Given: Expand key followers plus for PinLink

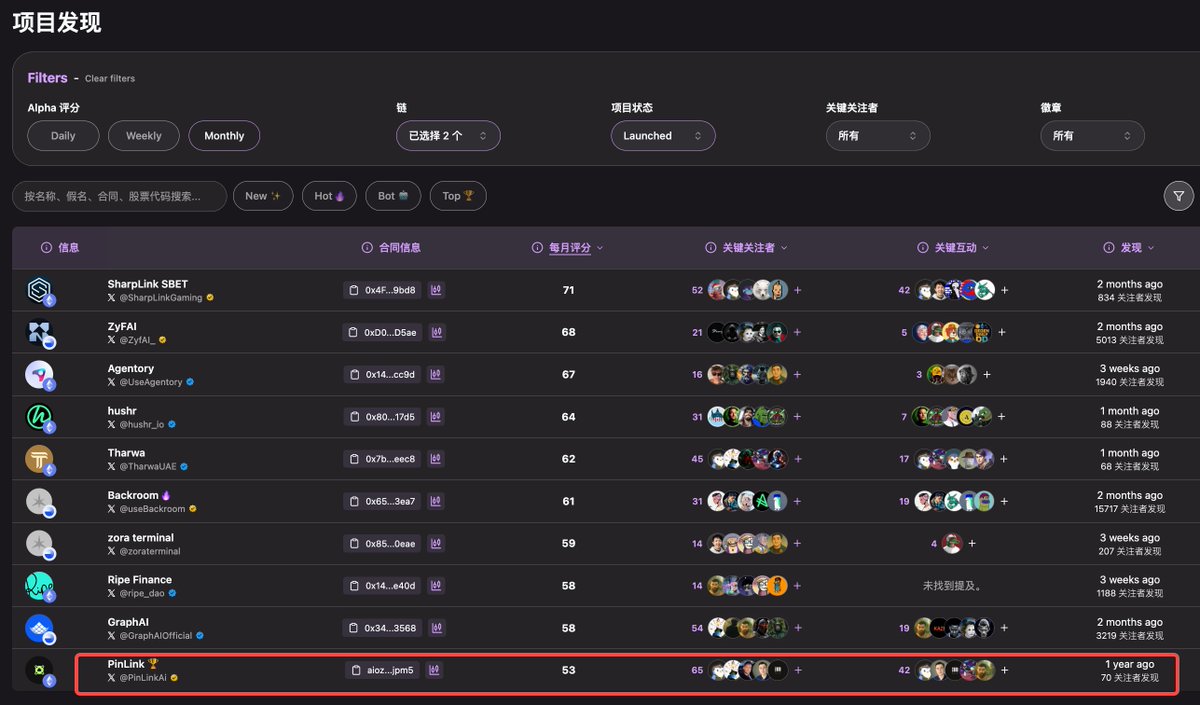Looking at the screenshot, I should pyautogui.click(x=797, y=670).
